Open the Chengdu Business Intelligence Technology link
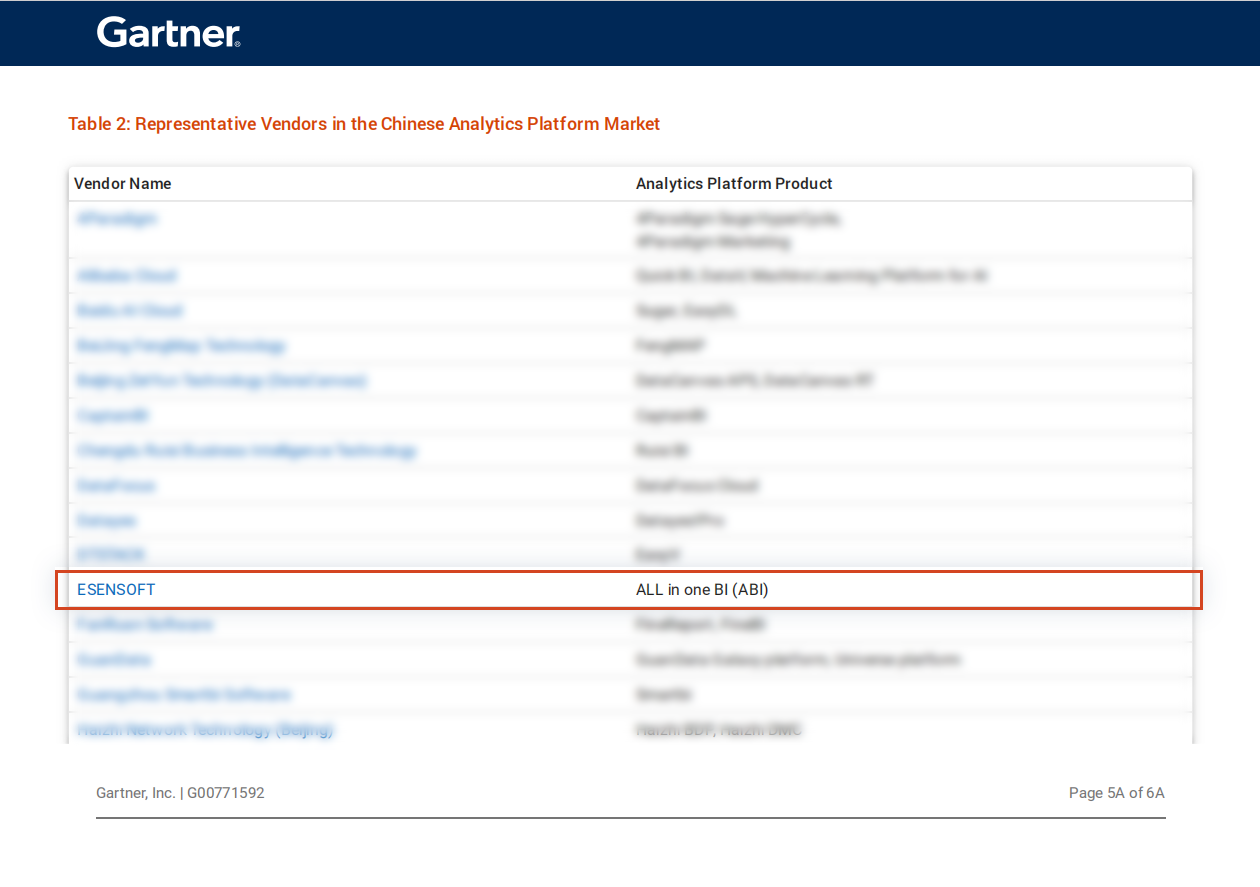Screen dimensions: 1260x887 tap(246, 451)
